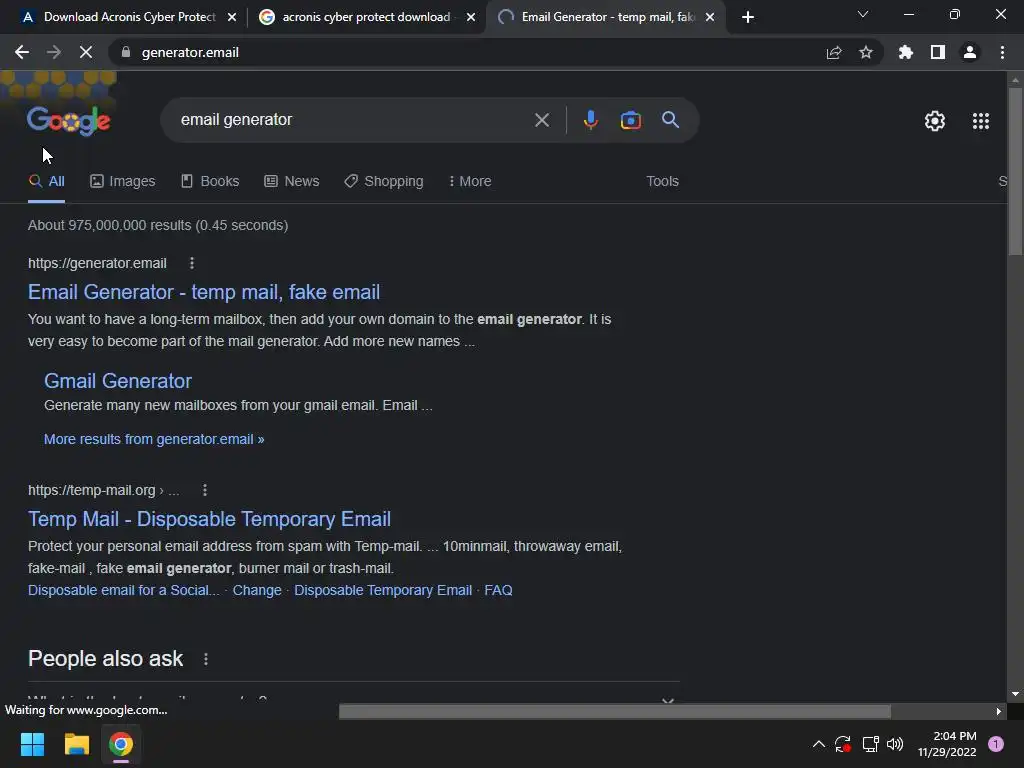Screen dimensions: 1024x768
Task: Open the search Tools options
Action: tap(662, 182)
